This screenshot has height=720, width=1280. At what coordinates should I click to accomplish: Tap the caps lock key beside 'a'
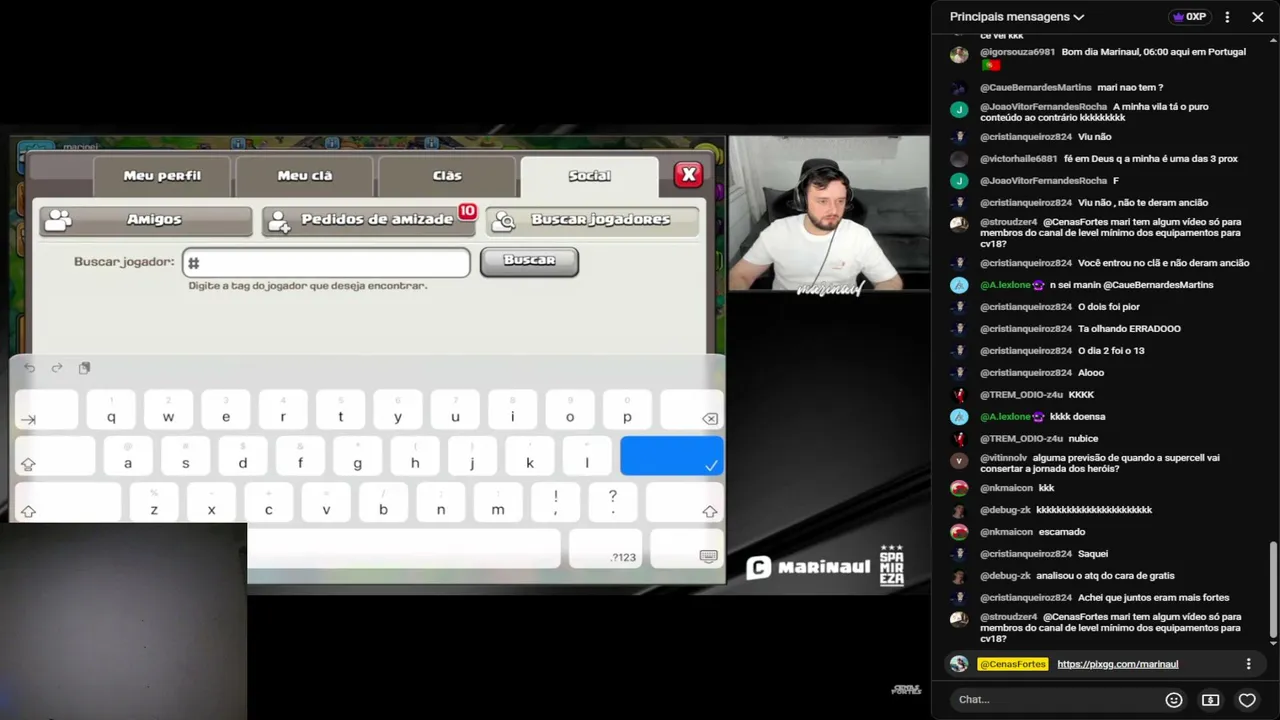[55, 456]
